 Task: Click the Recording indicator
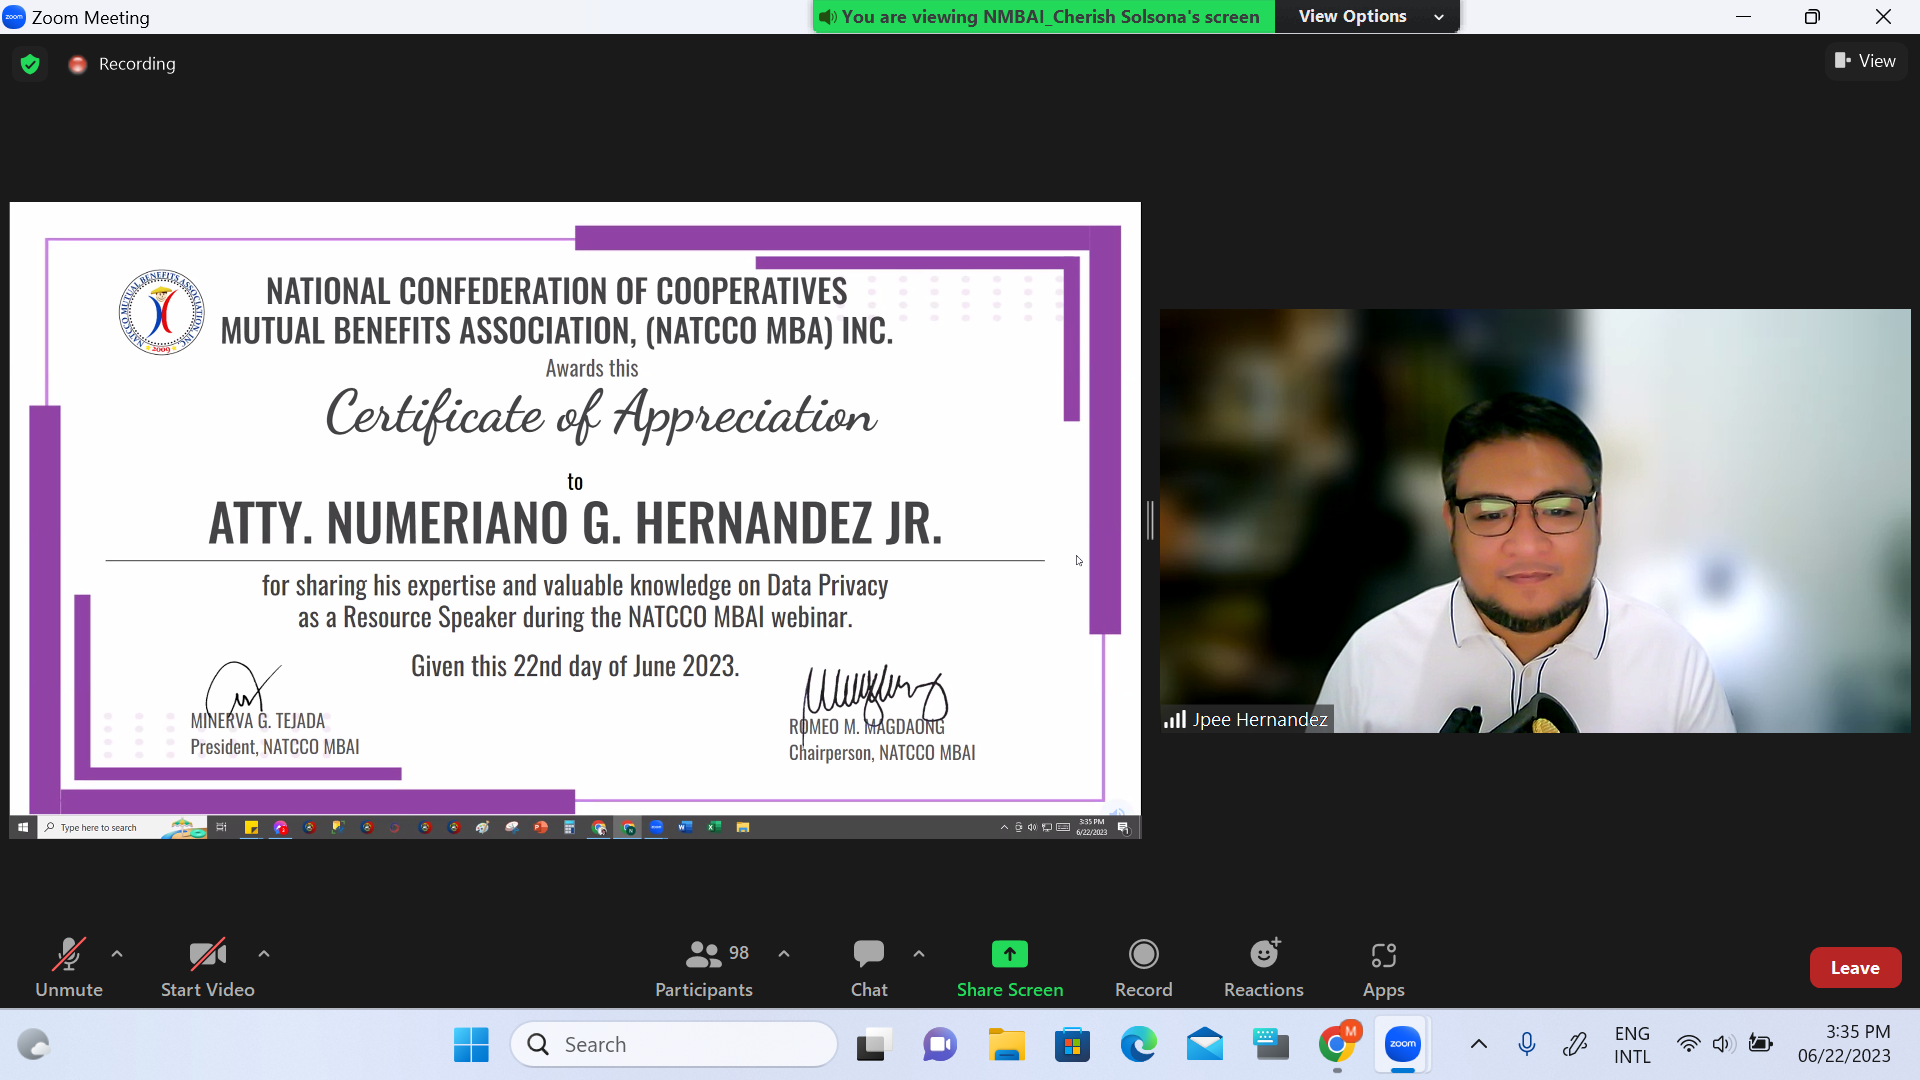click(122, 64)
